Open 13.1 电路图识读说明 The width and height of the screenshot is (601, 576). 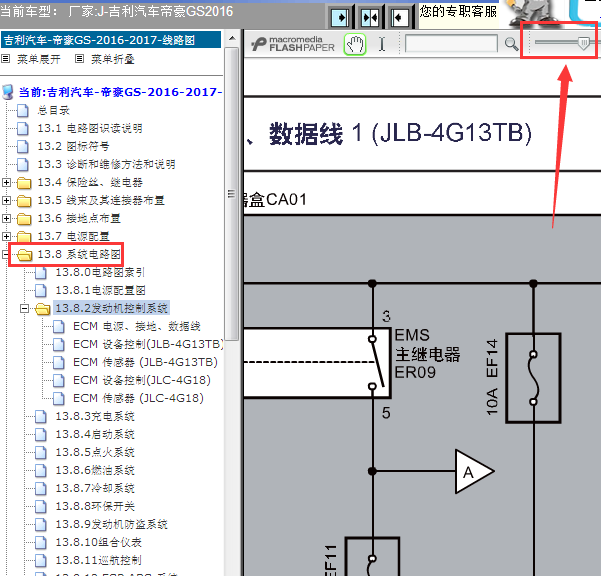pos(90,128)
